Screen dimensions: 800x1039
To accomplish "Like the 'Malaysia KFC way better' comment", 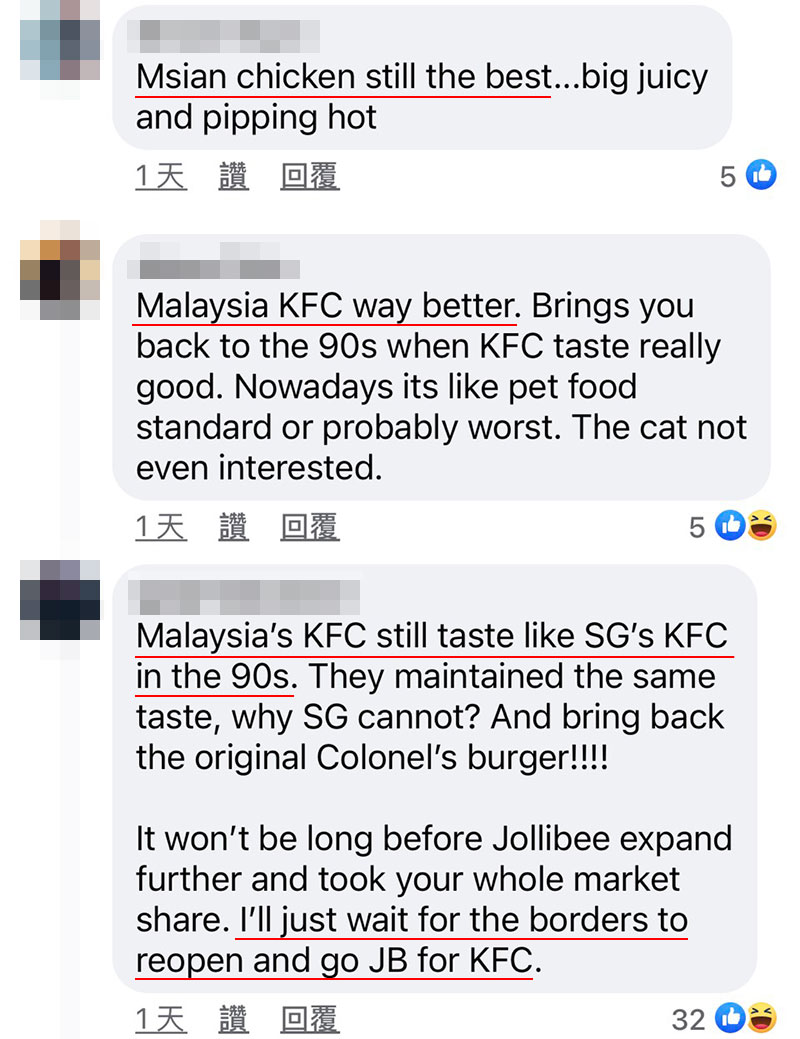I will (x=233, y=527).
